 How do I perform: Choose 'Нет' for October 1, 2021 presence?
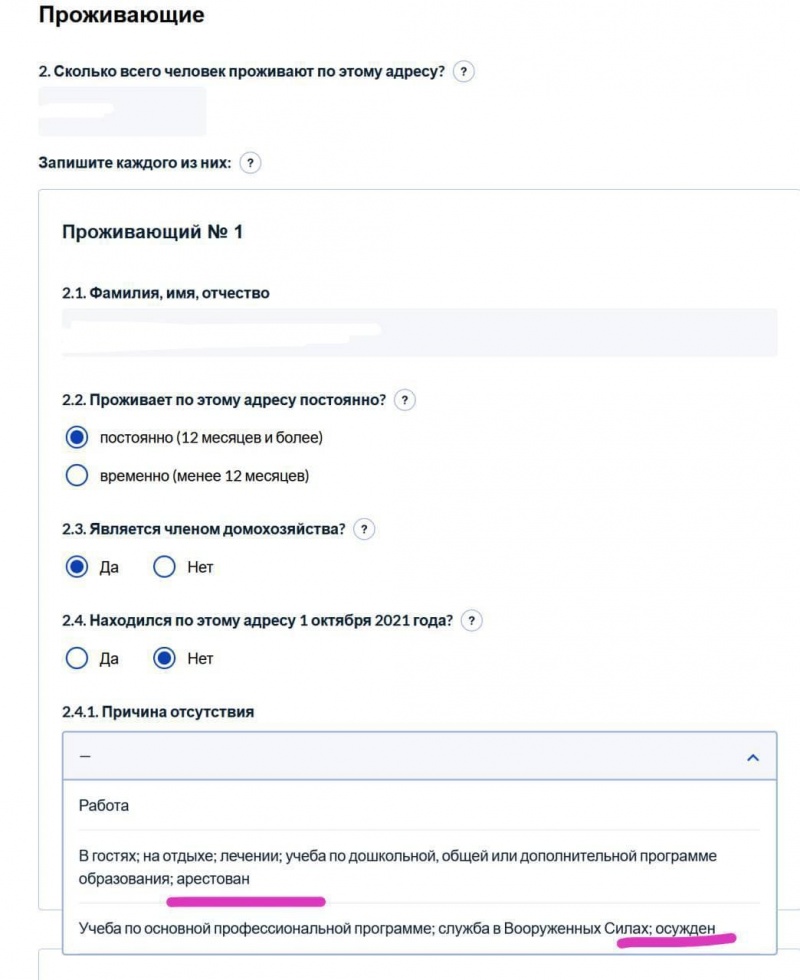(164, 658)
